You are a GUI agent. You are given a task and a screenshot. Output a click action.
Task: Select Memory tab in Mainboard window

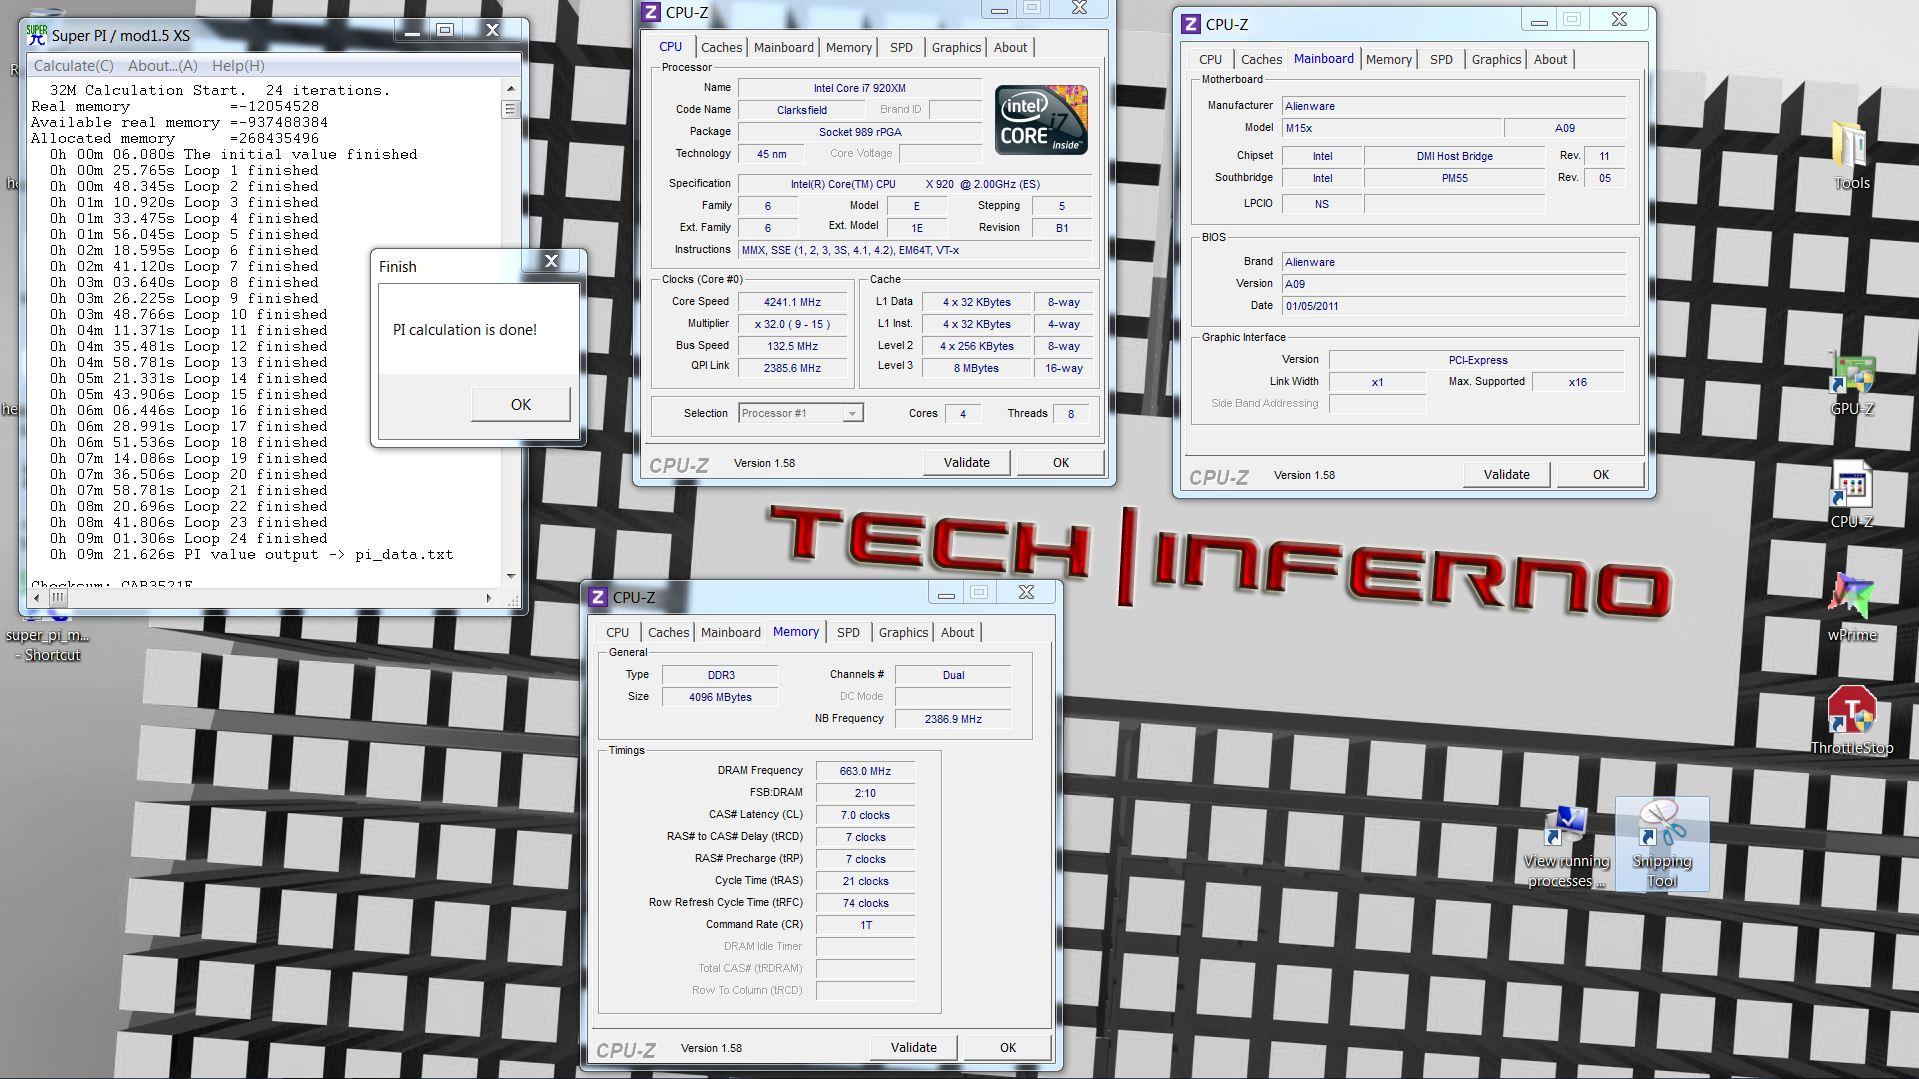tap(1388, 59)
